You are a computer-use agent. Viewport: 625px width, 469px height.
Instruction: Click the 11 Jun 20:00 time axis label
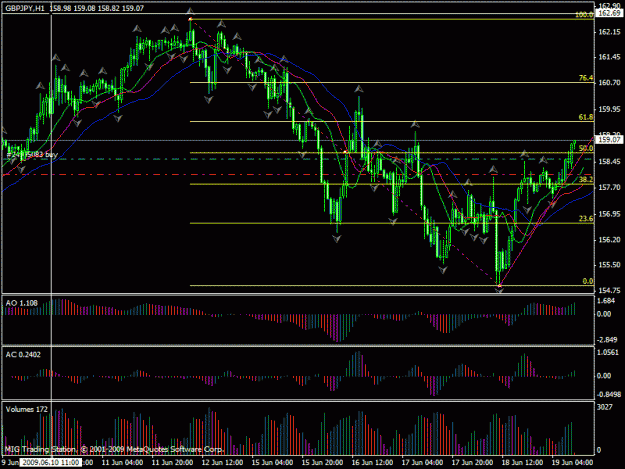pyautogui.click(x=173, y=463)
